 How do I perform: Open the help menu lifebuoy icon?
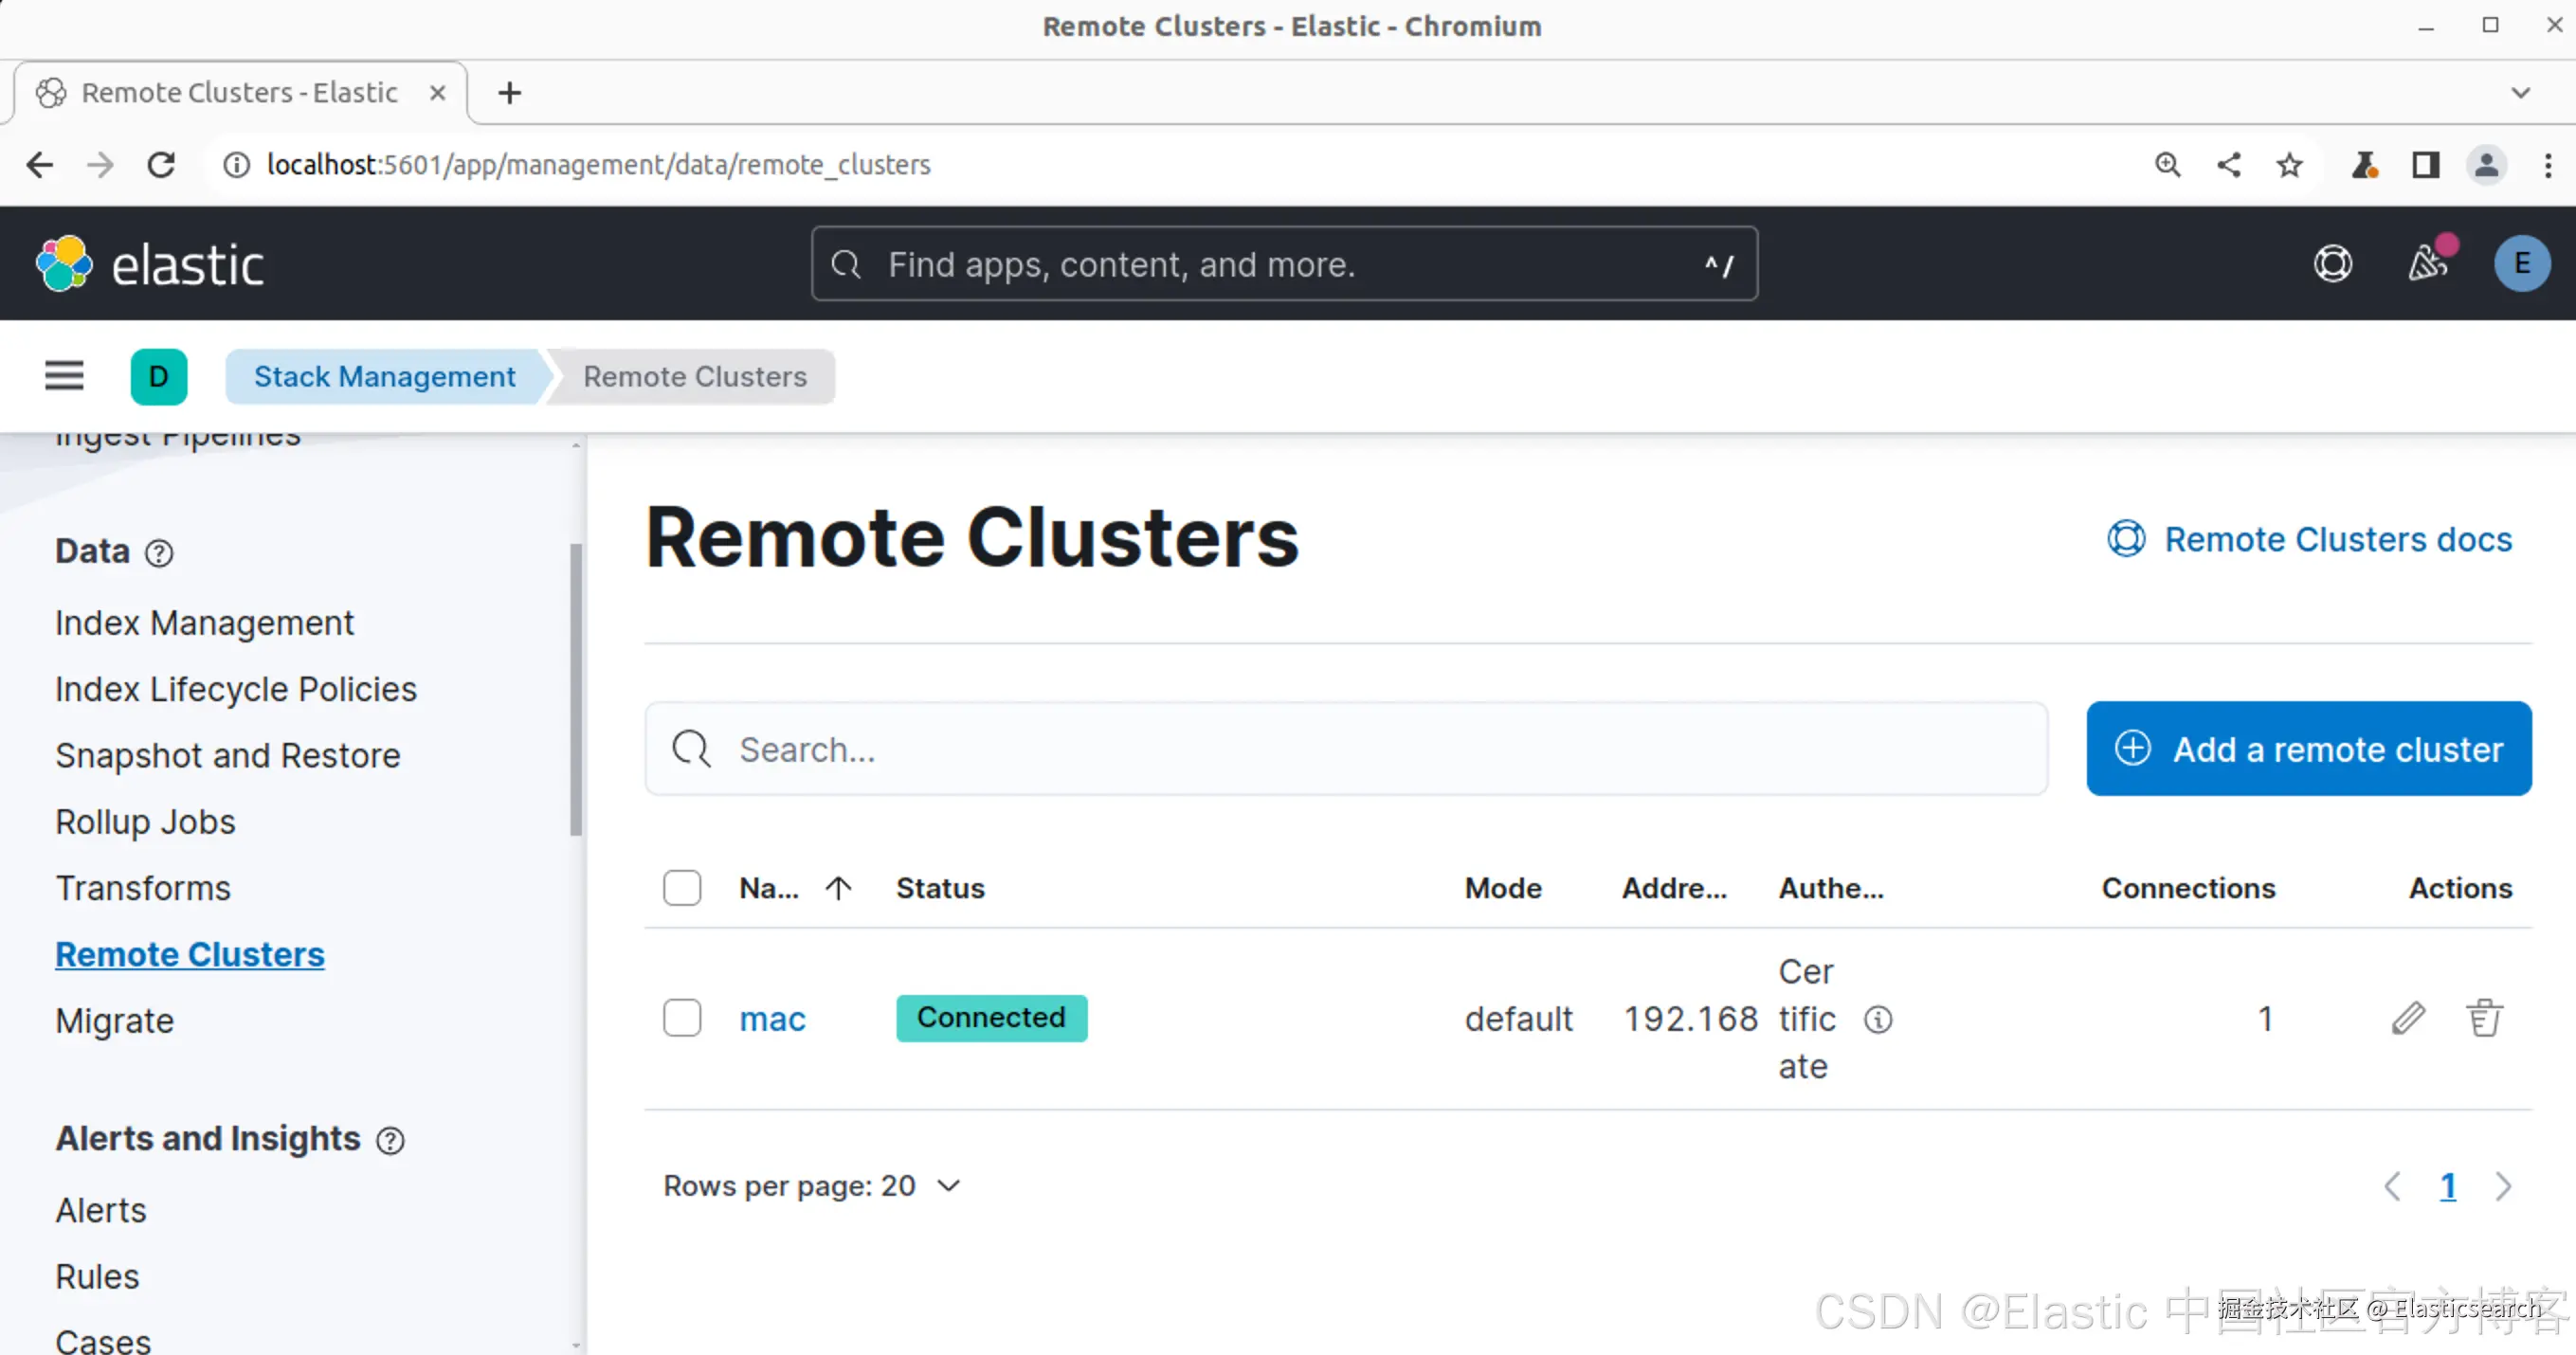pos(2333,264)
